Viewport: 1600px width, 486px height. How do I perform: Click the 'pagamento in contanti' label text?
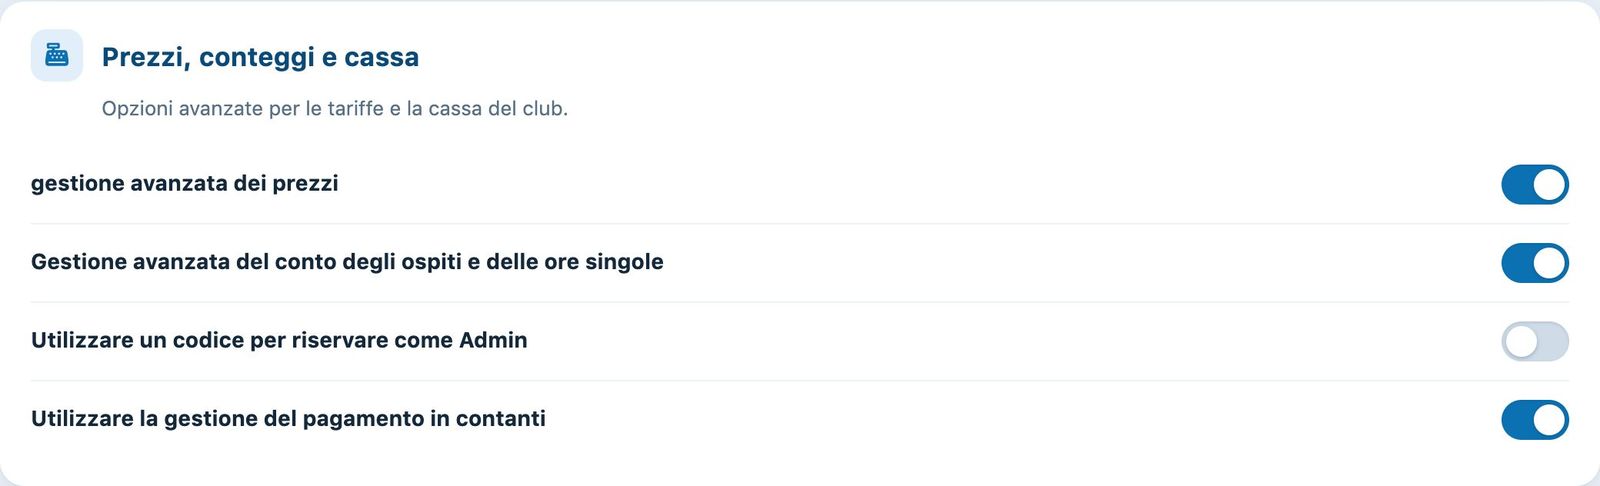point(424,418)
